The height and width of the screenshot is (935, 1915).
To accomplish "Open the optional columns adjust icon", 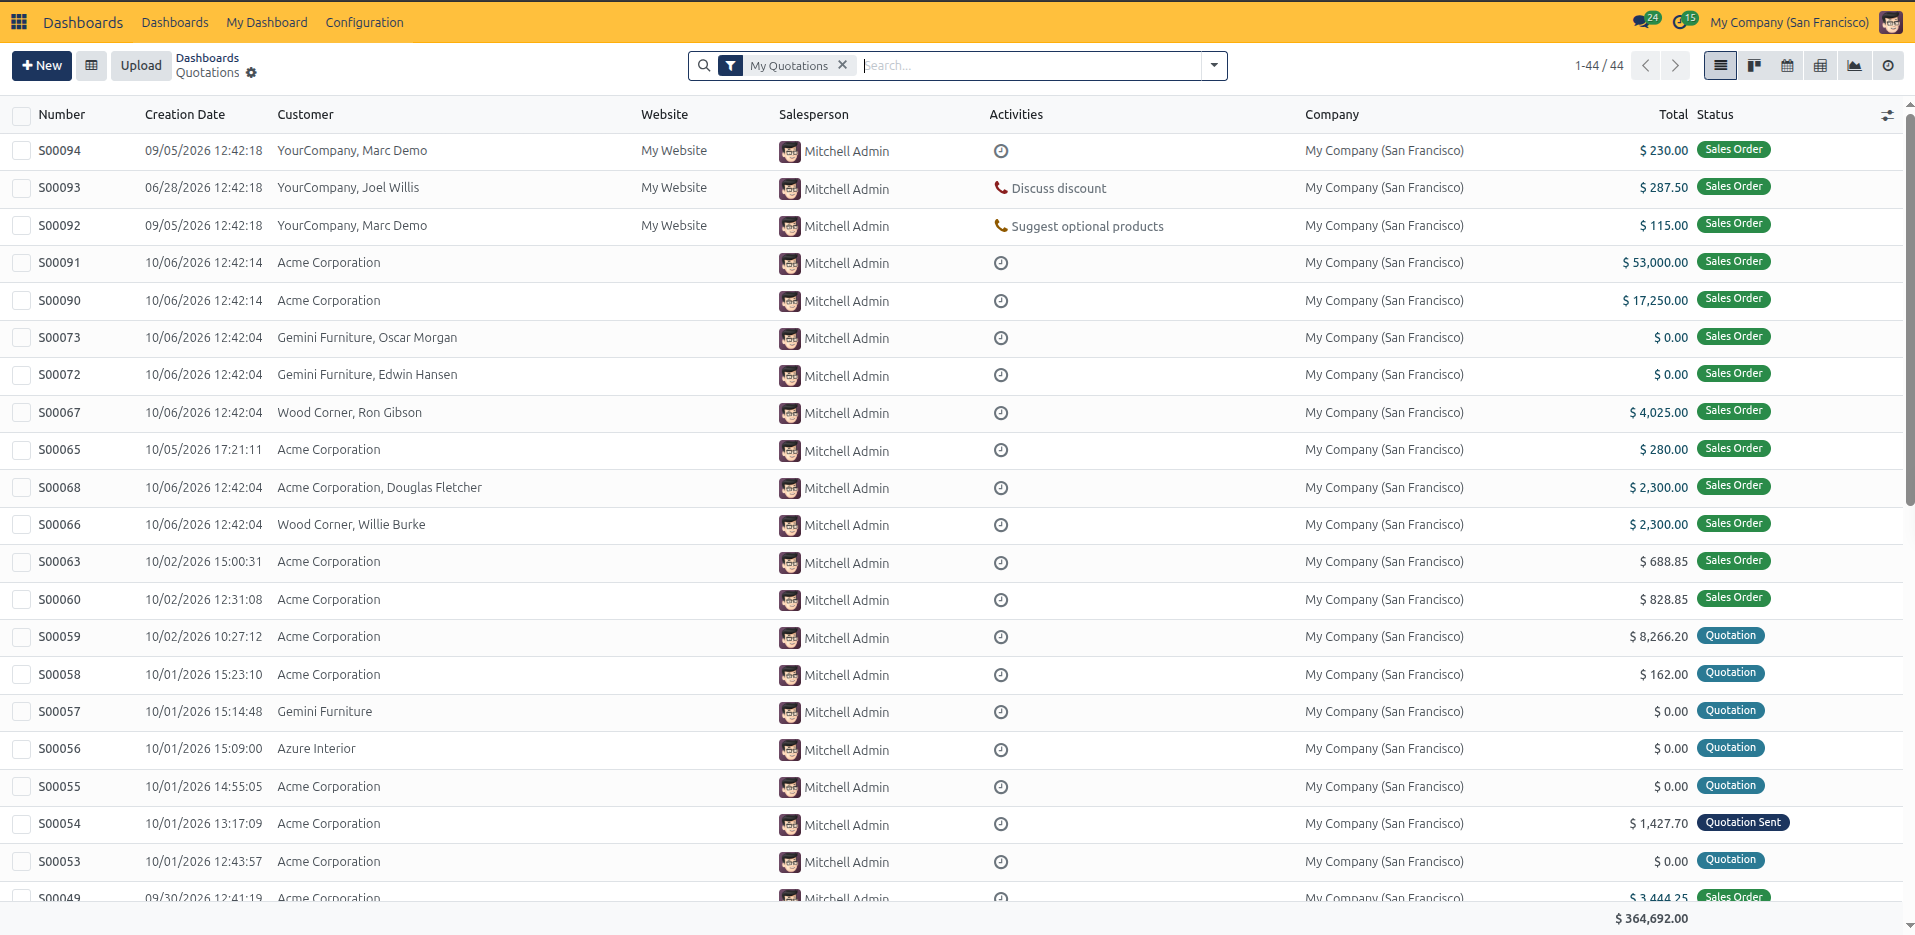I will [x=1887, y=115].
